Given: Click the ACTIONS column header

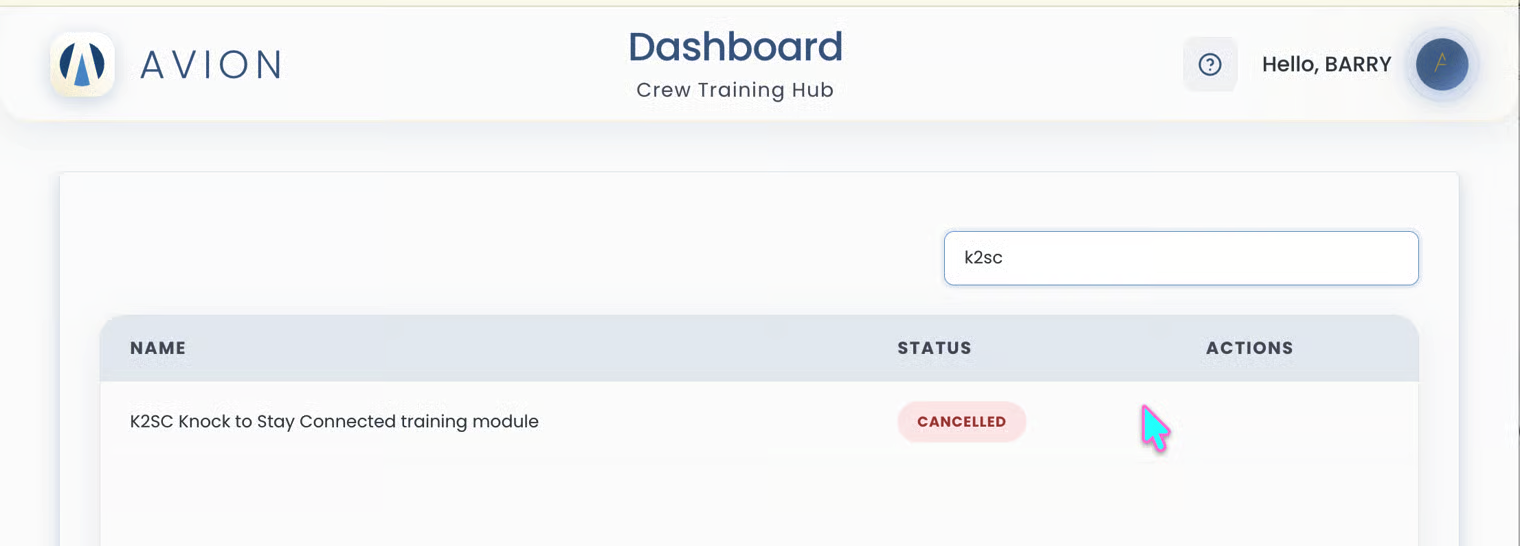Looking at the screenshot, I should point(1249,348).
